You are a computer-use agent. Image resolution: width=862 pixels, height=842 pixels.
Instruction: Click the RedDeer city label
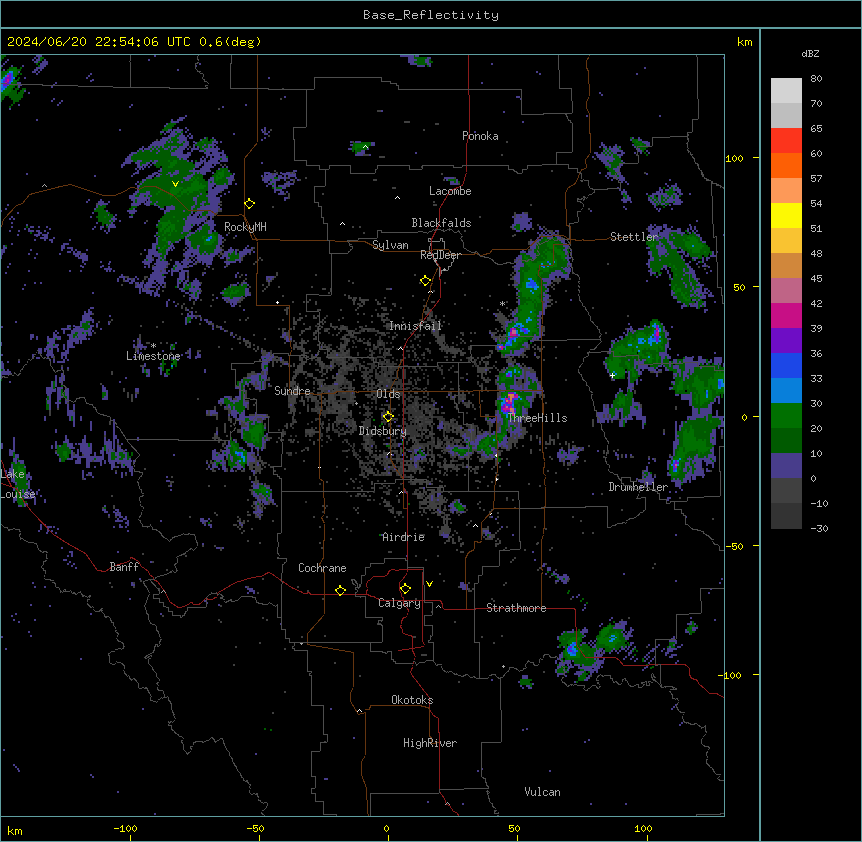pyautogui.click(x=440, y=255)
